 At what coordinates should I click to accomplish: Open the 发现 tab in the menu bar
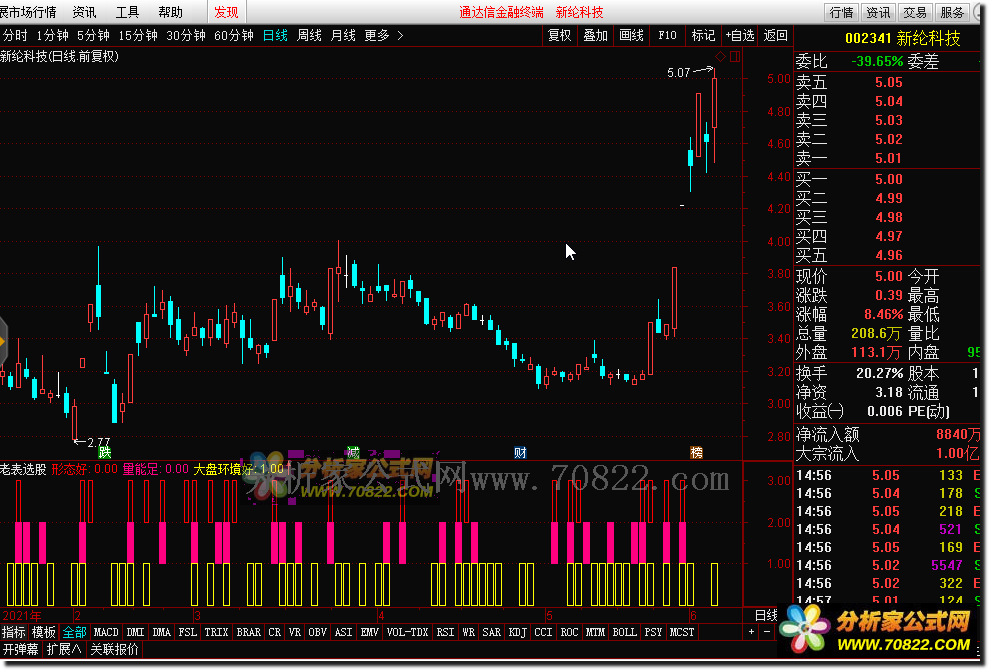coord(226,12)
